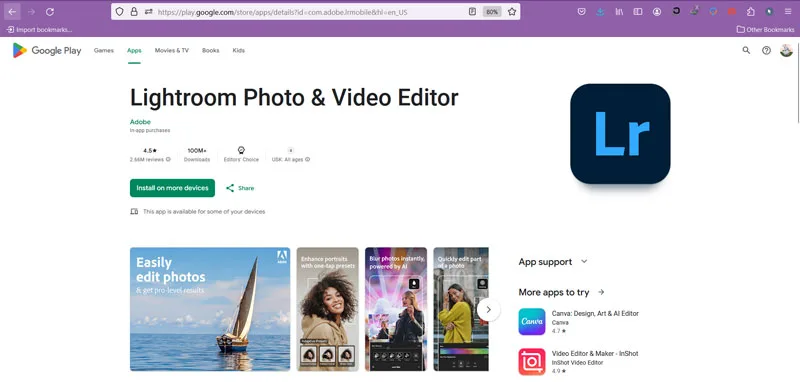Open the Games tab
The width and height of the screenshot is (800, 382).
coord(104,50)
